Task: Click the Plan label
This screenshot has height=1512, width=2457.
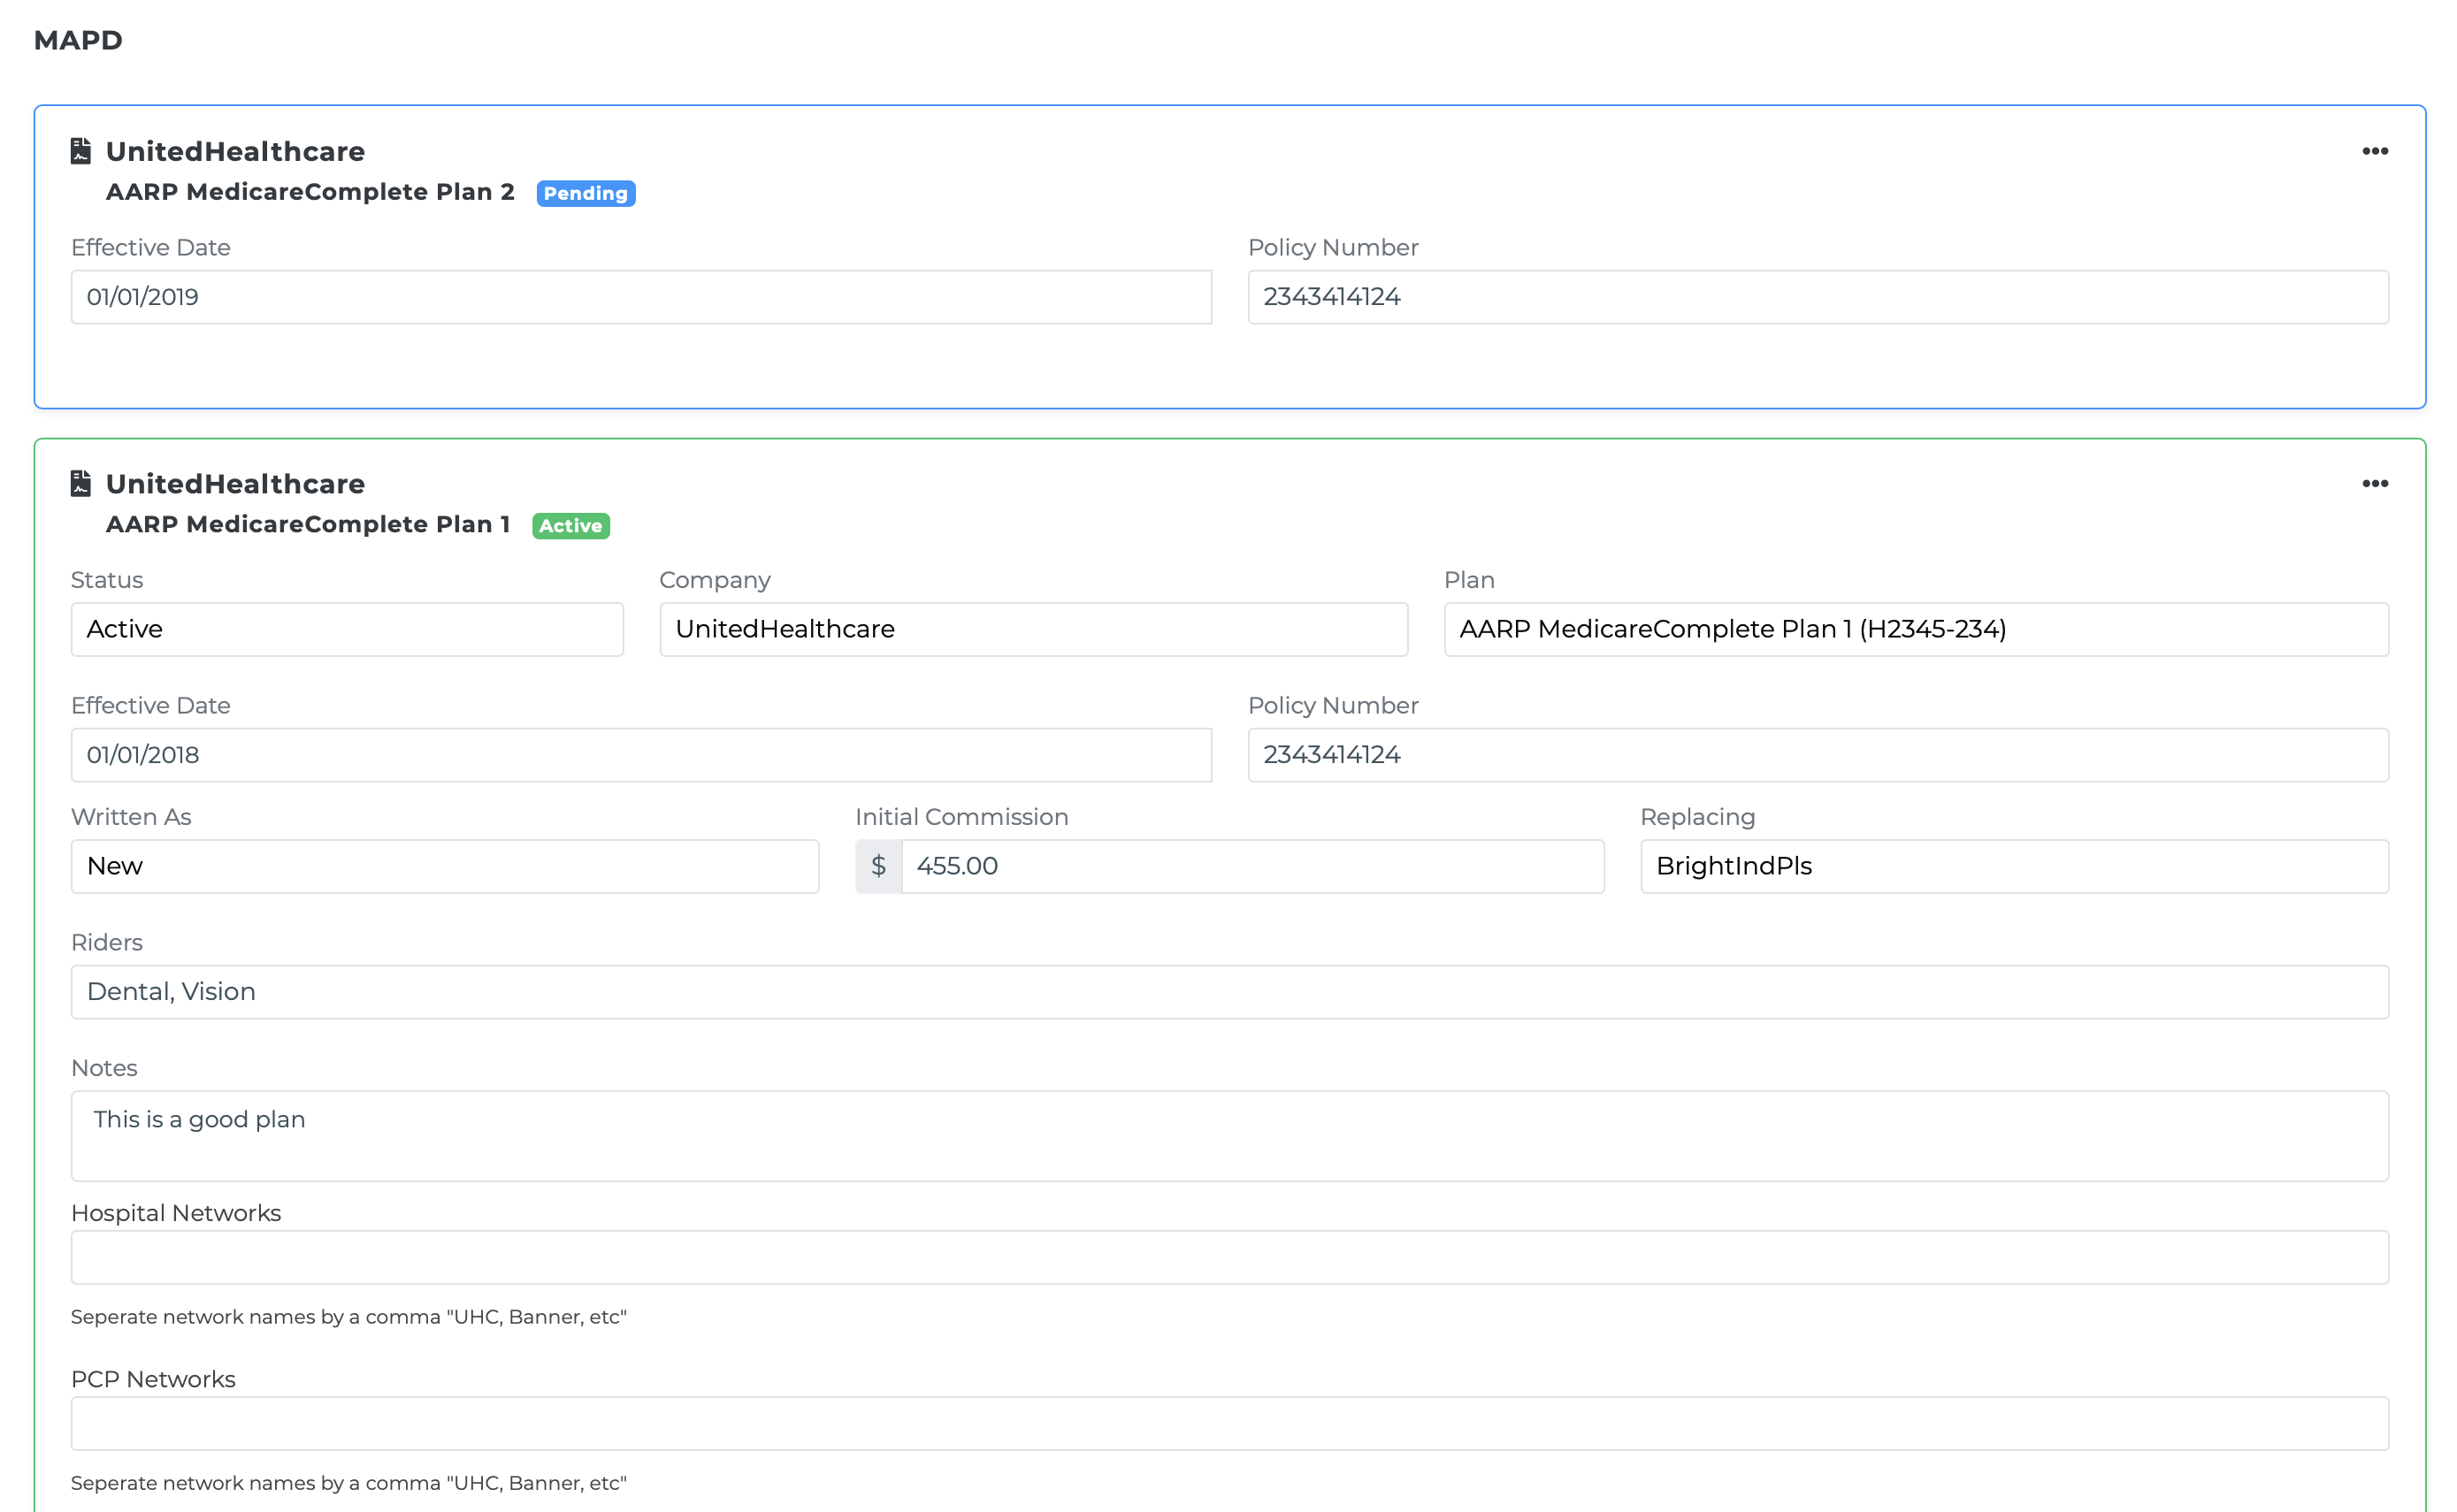Action: [1469, 580]
